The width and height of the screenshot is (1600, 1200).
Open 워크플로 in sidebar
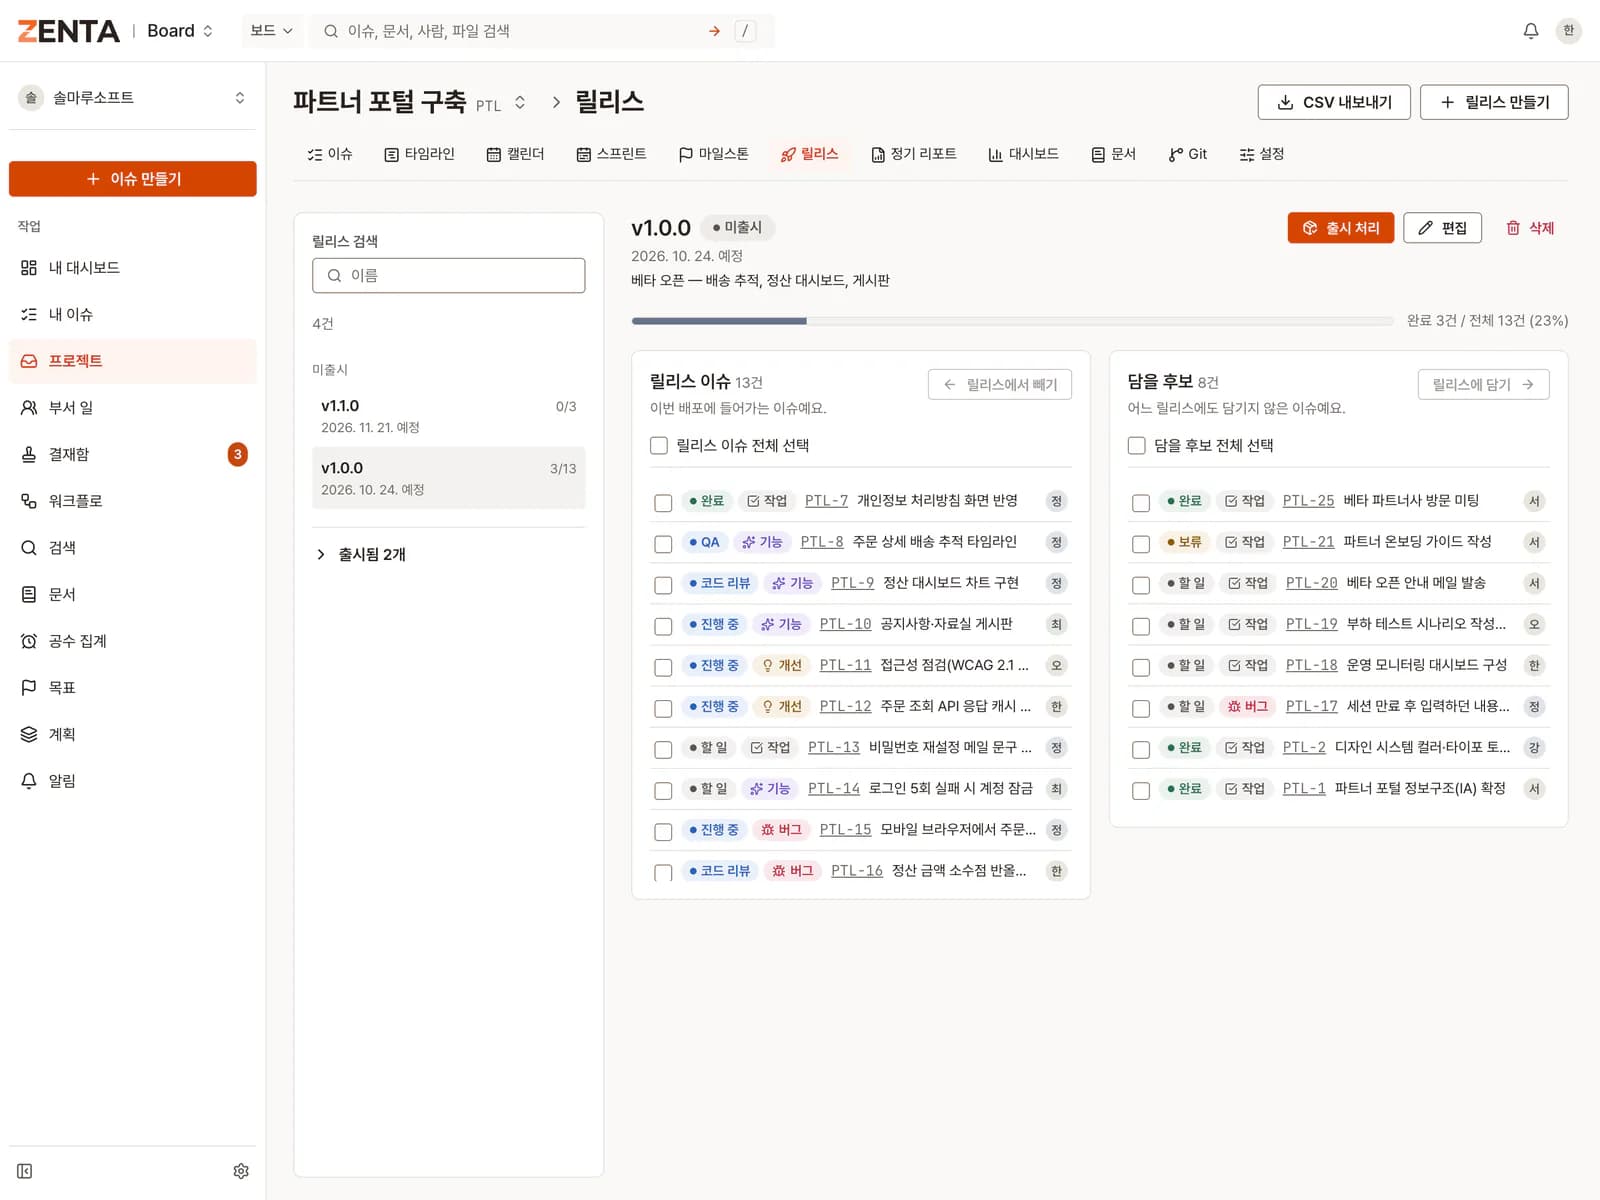[x=132, y=501]
